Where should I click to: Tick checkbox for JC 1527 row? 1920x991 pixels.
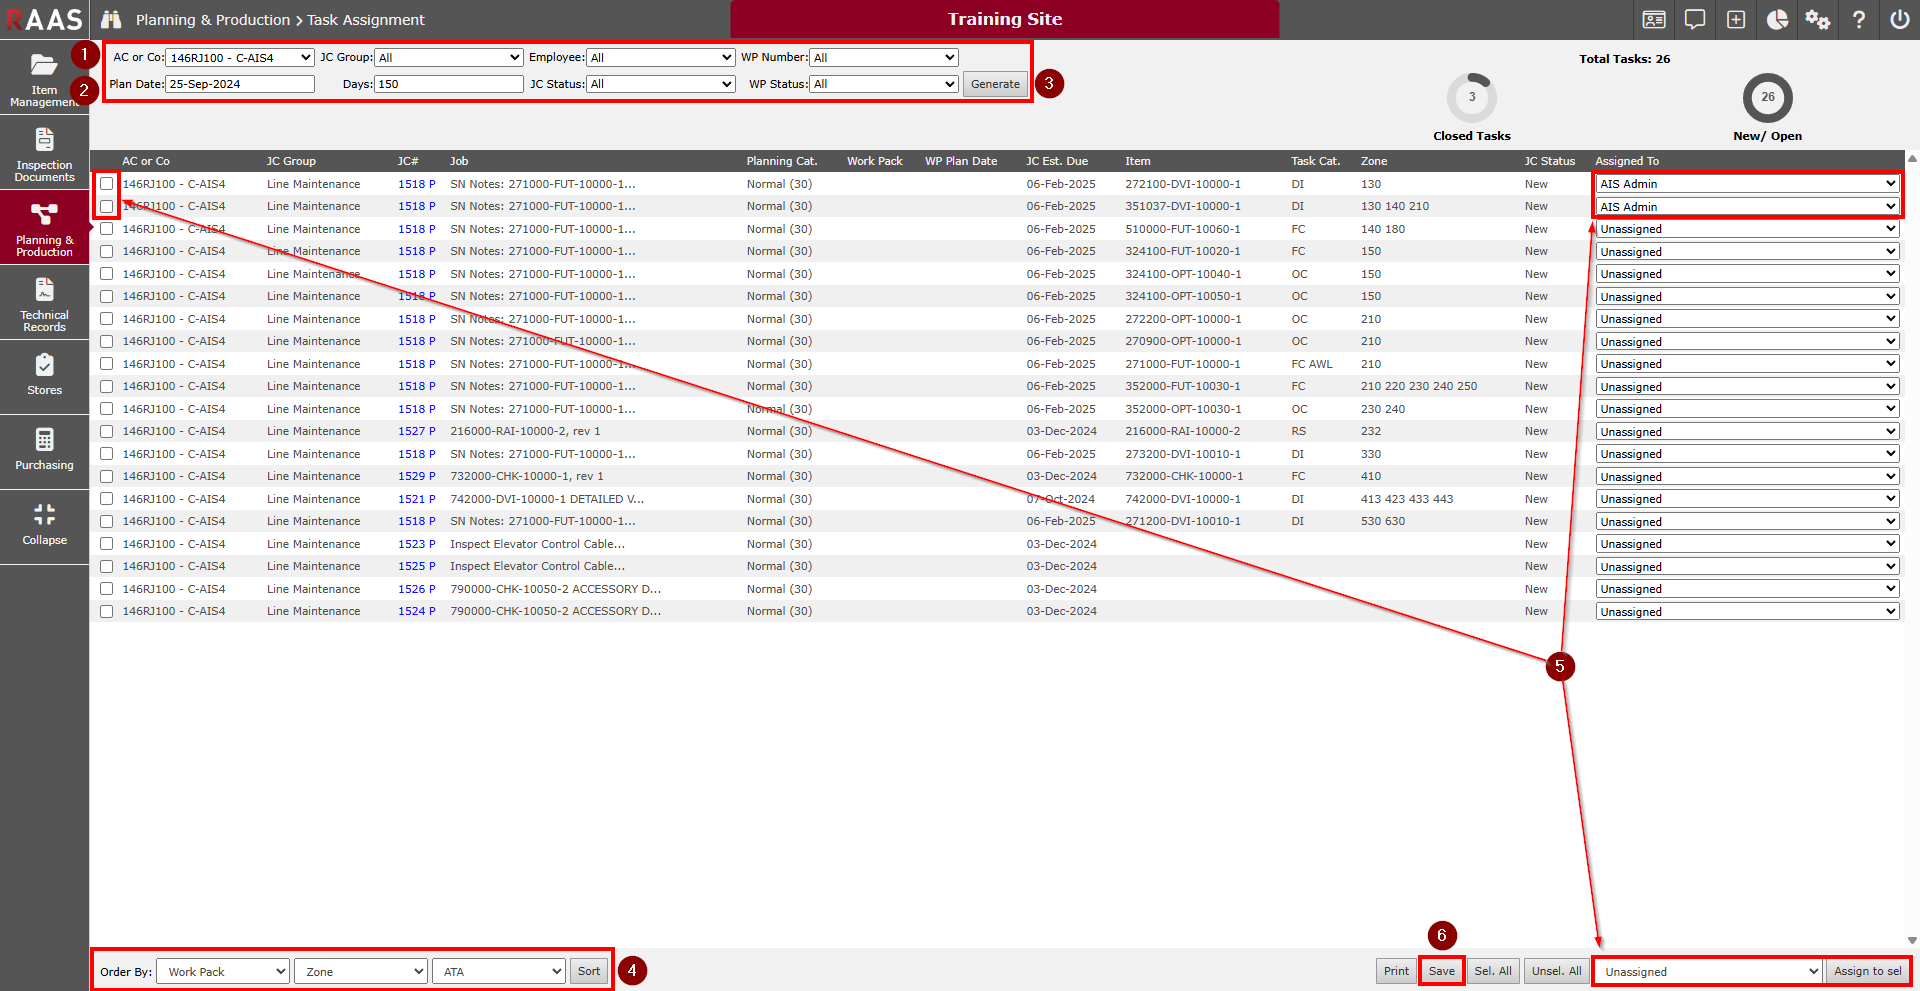tap(107, 431)
